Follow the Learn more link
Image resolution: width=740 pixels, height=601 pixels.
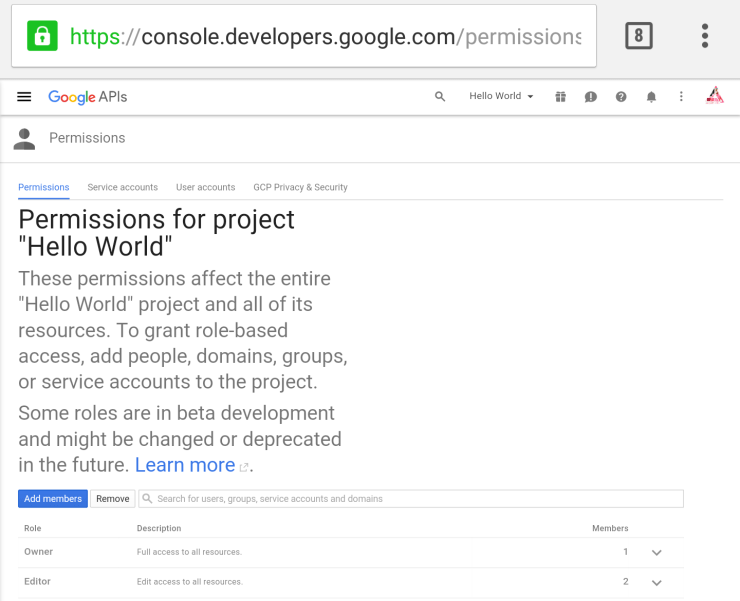(185, 465)
